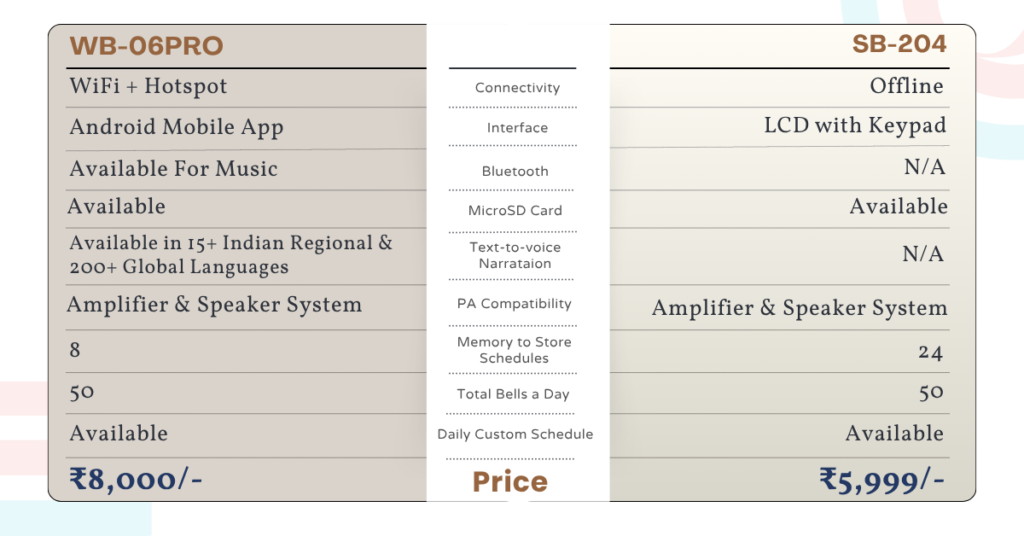The height and width of the screenshot is (536, 1024).
Task: Click the Text-to-voice Narration label
Action: point(515,255)
